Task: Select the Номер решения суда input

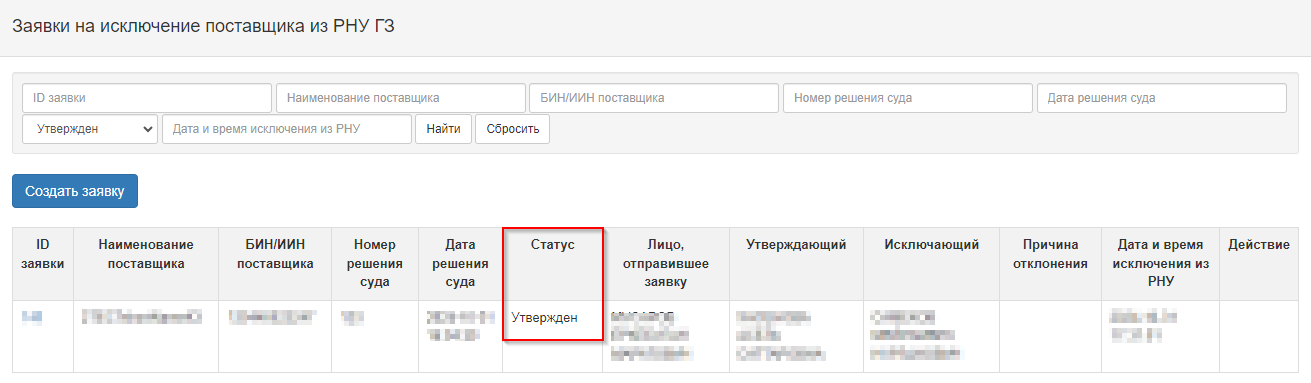Action: click(x=908, y=98)
